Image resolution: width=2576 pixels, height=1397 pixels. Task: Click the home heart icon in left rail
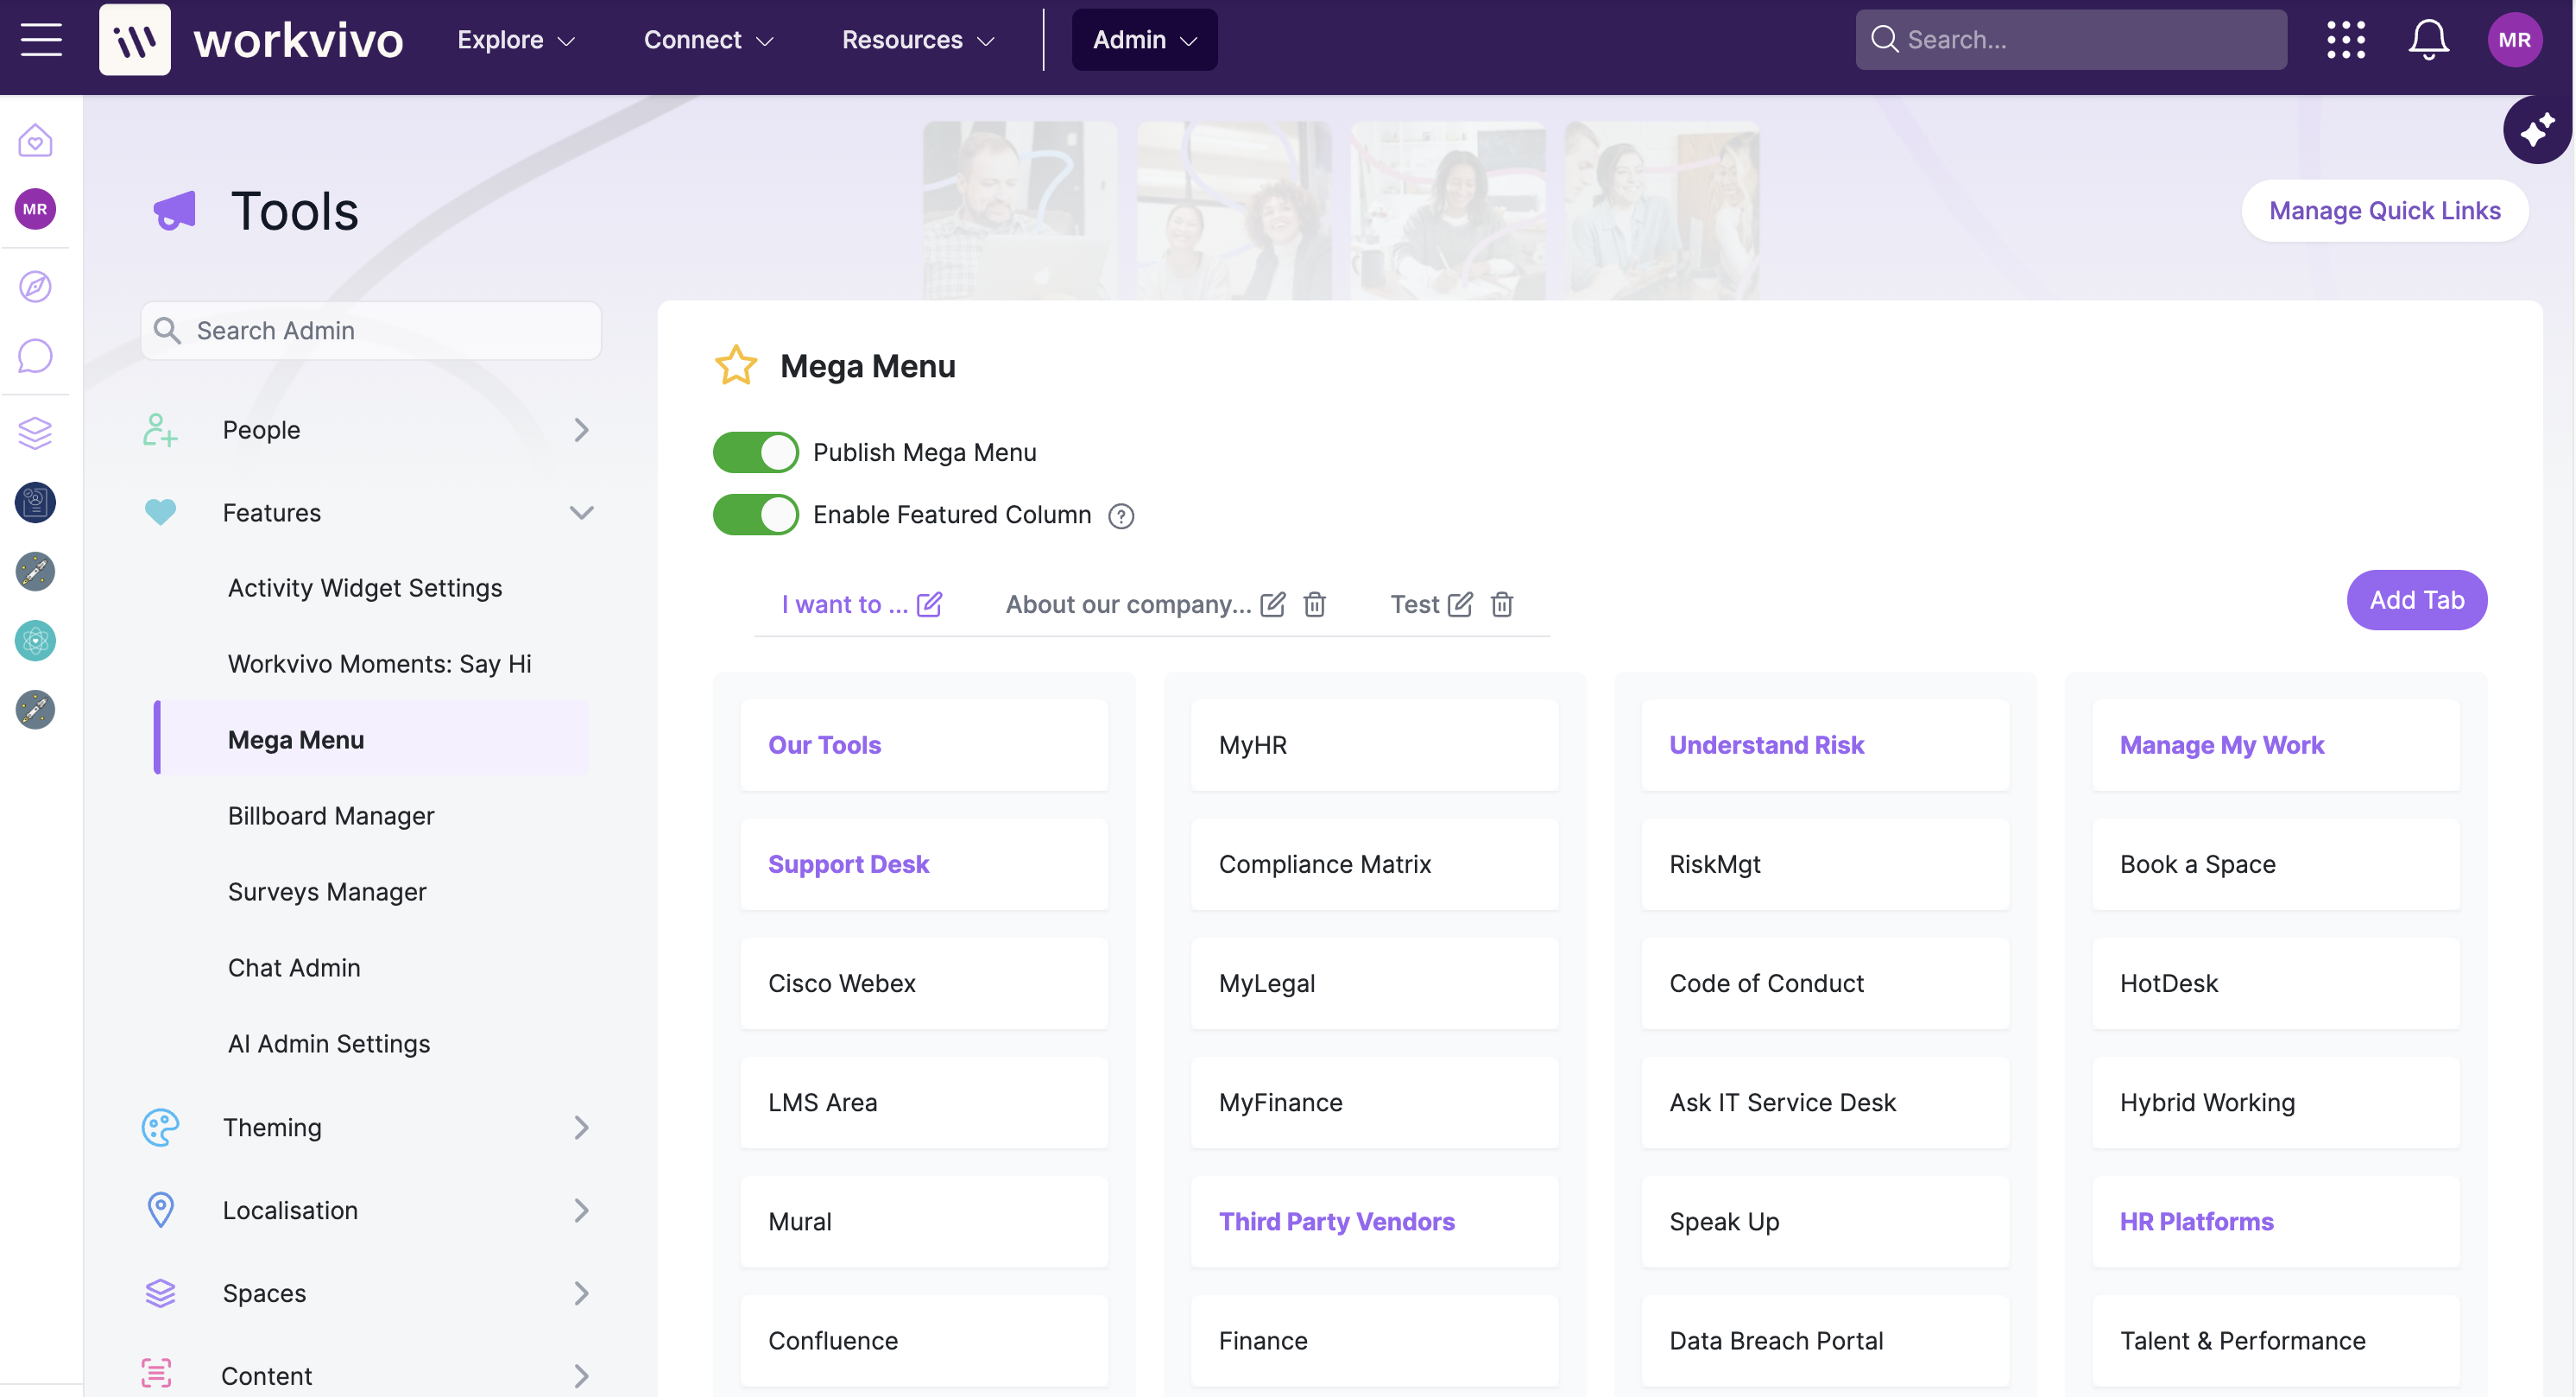click(x=35, y=140)
